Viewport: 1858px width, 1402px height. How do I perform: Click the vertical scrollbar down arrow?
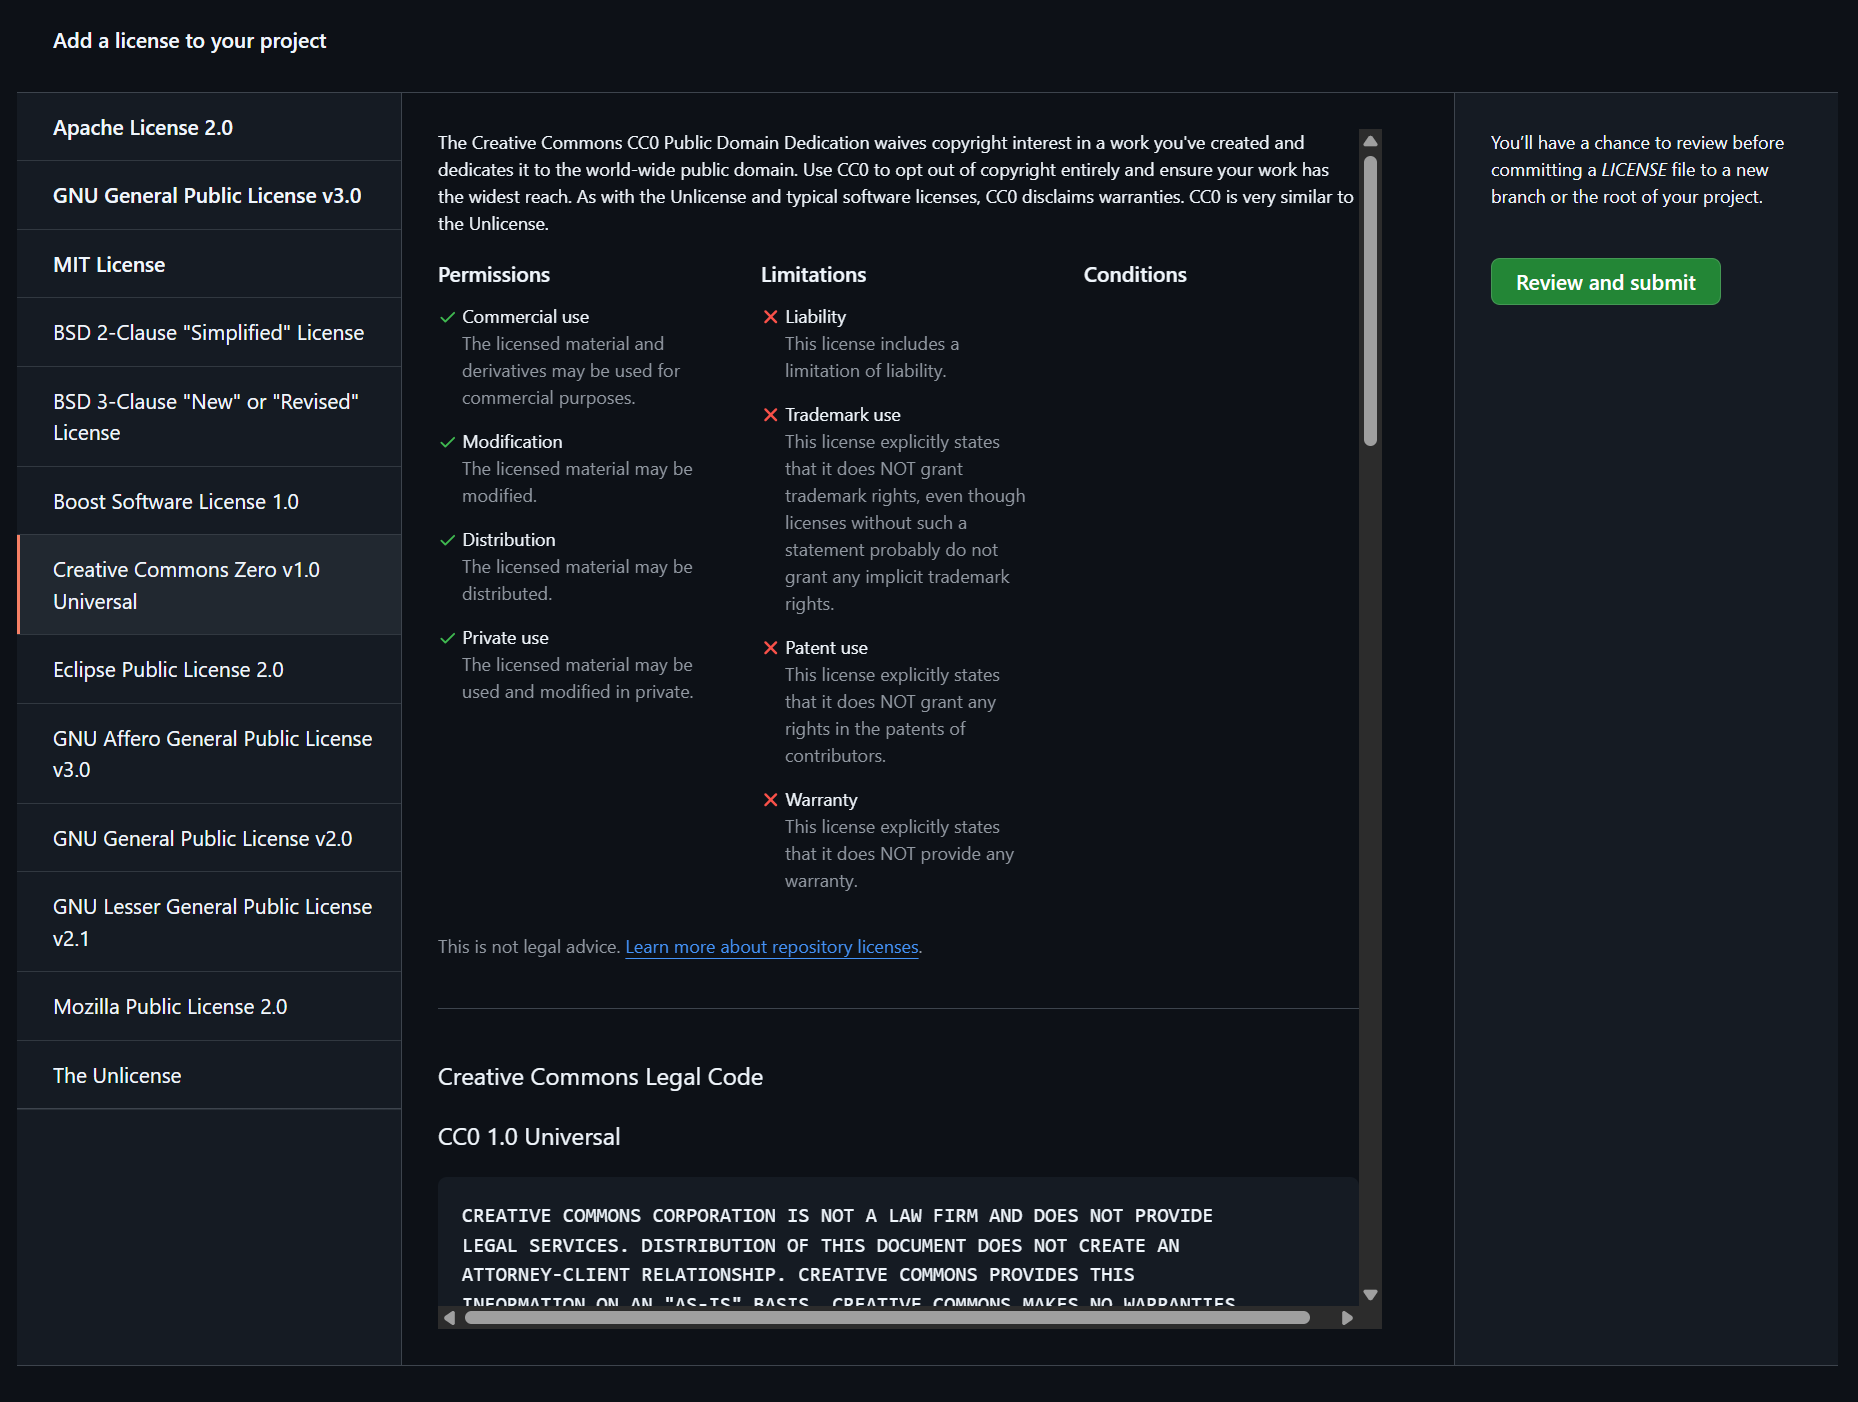(1370, 1294)
